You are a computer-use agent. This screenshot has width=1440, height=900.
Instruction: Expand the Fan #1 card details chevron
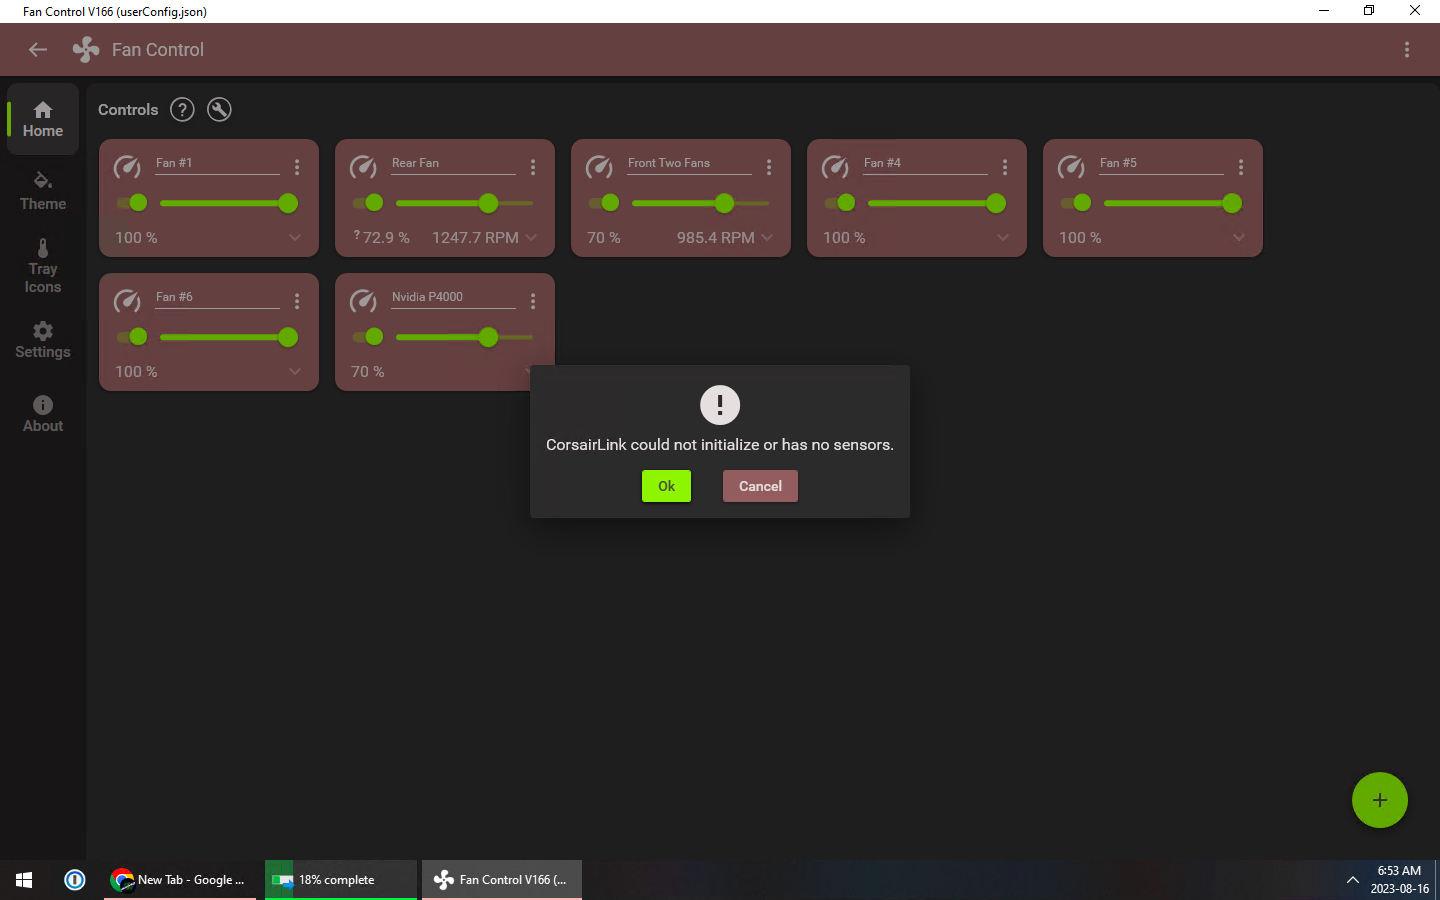pos(294,237)
